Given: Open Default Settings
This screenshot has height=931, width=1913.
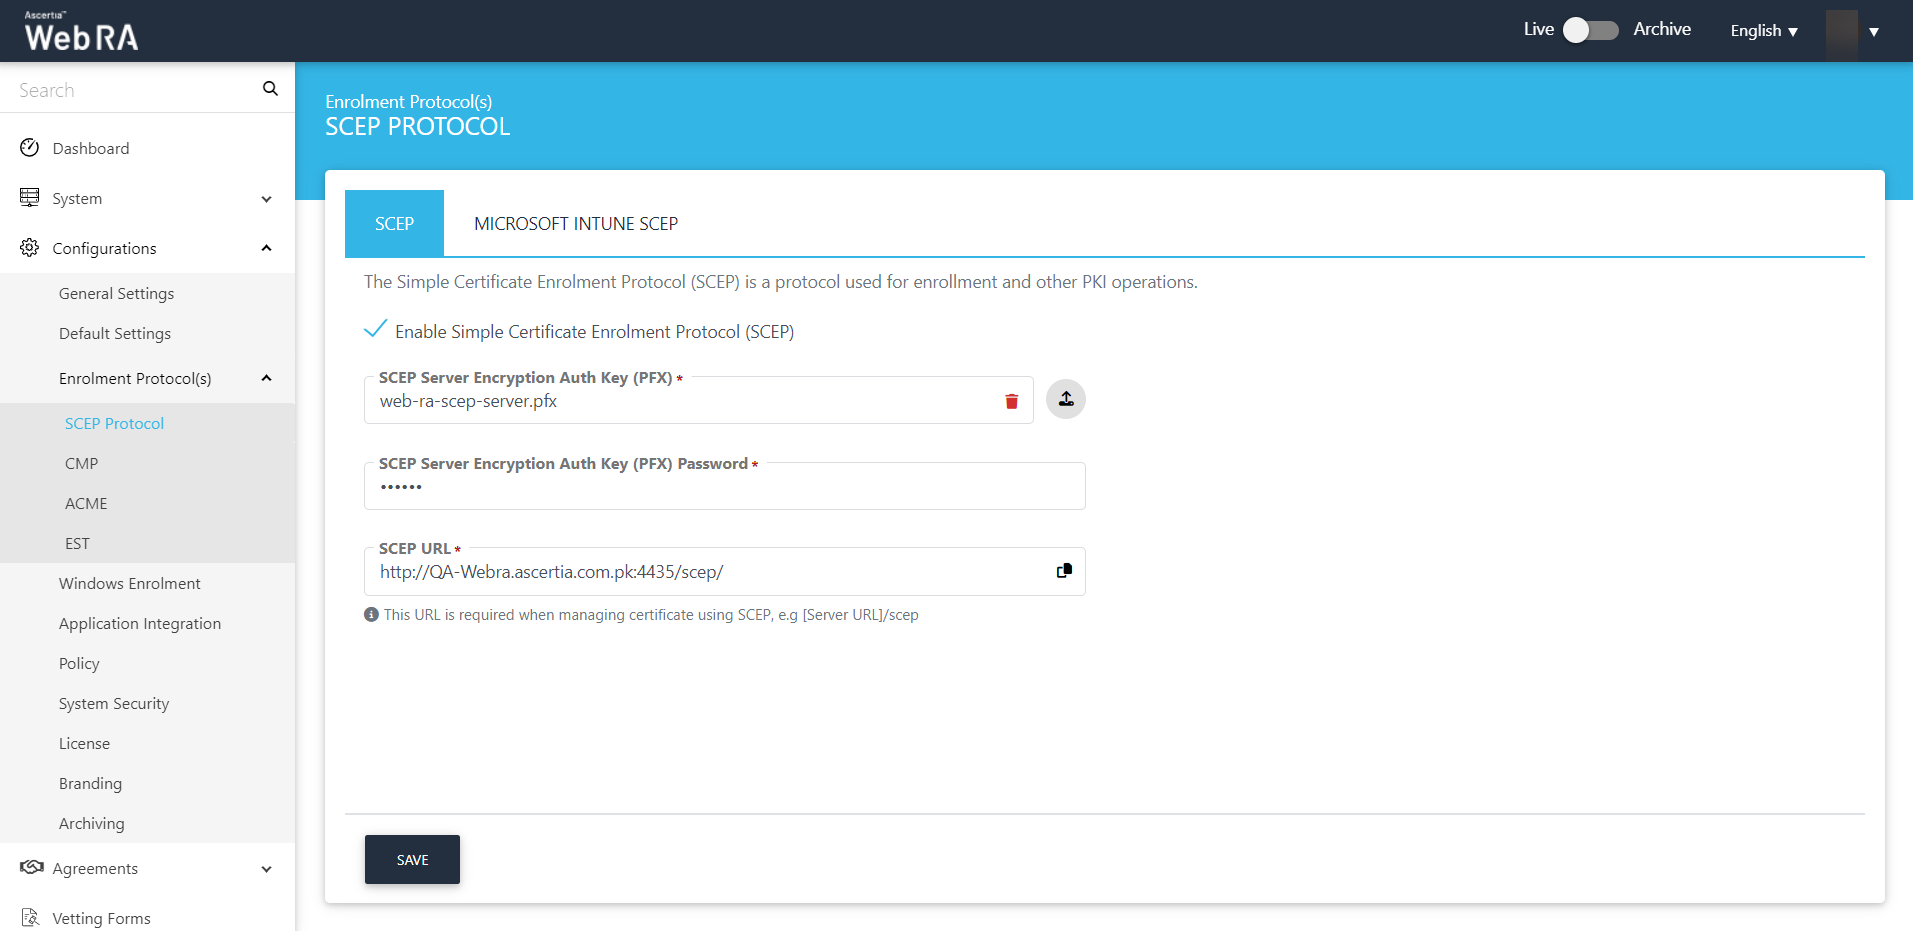Looking at the screenshot, I should point(115,333).
